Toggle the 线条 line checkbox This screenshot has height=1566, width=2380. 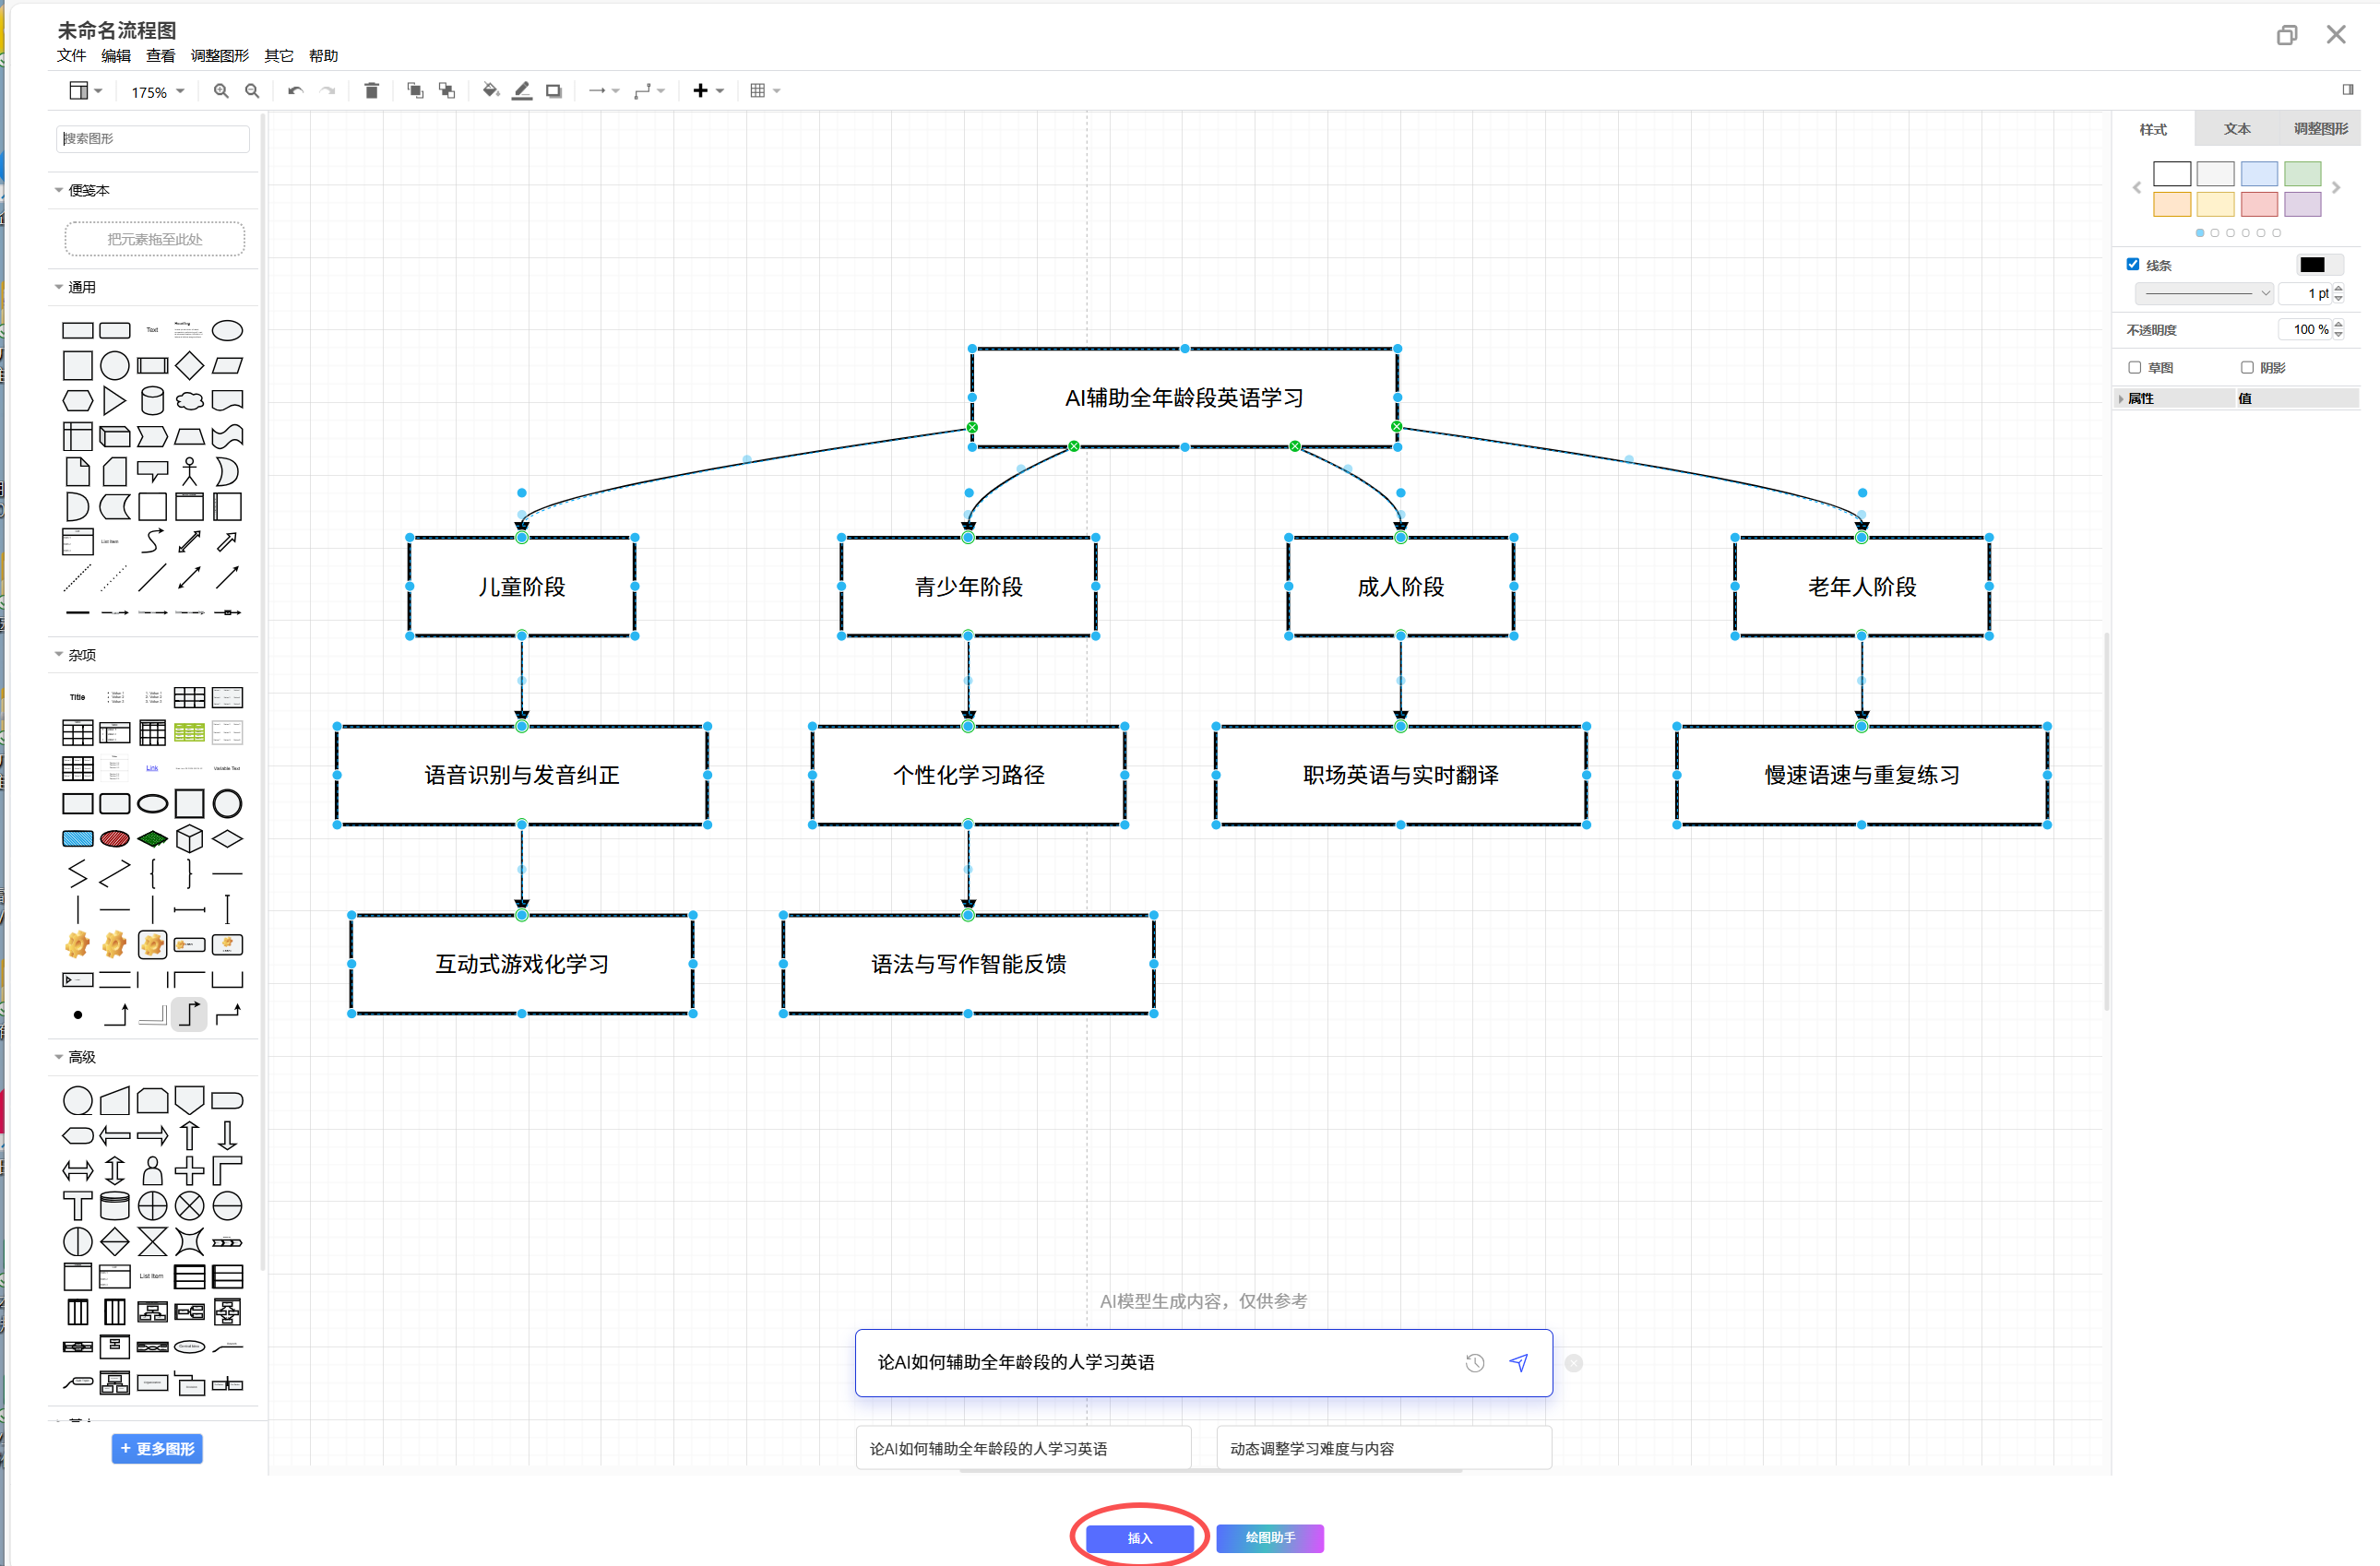(2133, 264)
